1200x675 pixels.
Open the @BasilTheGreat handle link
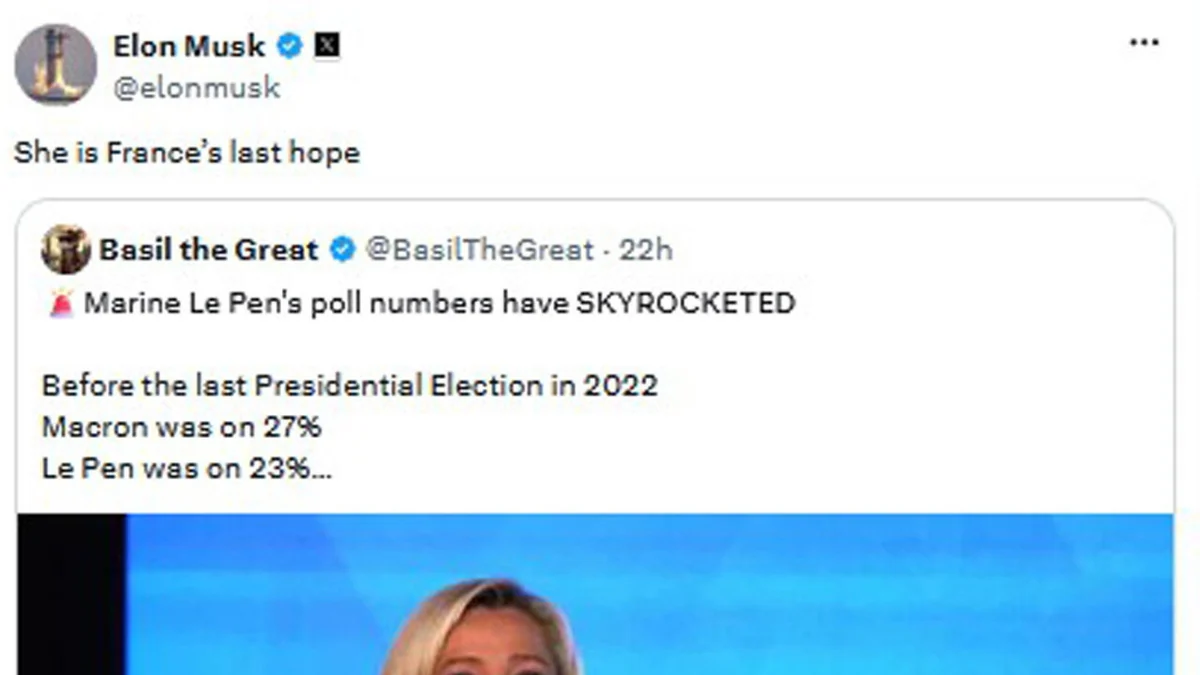coord(480,250)
